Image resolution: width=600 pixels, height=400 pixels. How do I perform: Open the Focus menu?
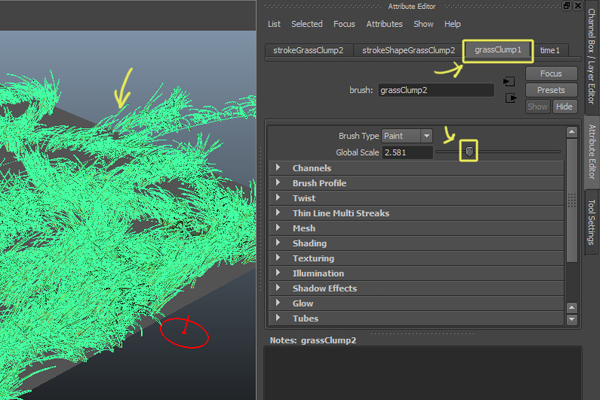tap(344, 24)
